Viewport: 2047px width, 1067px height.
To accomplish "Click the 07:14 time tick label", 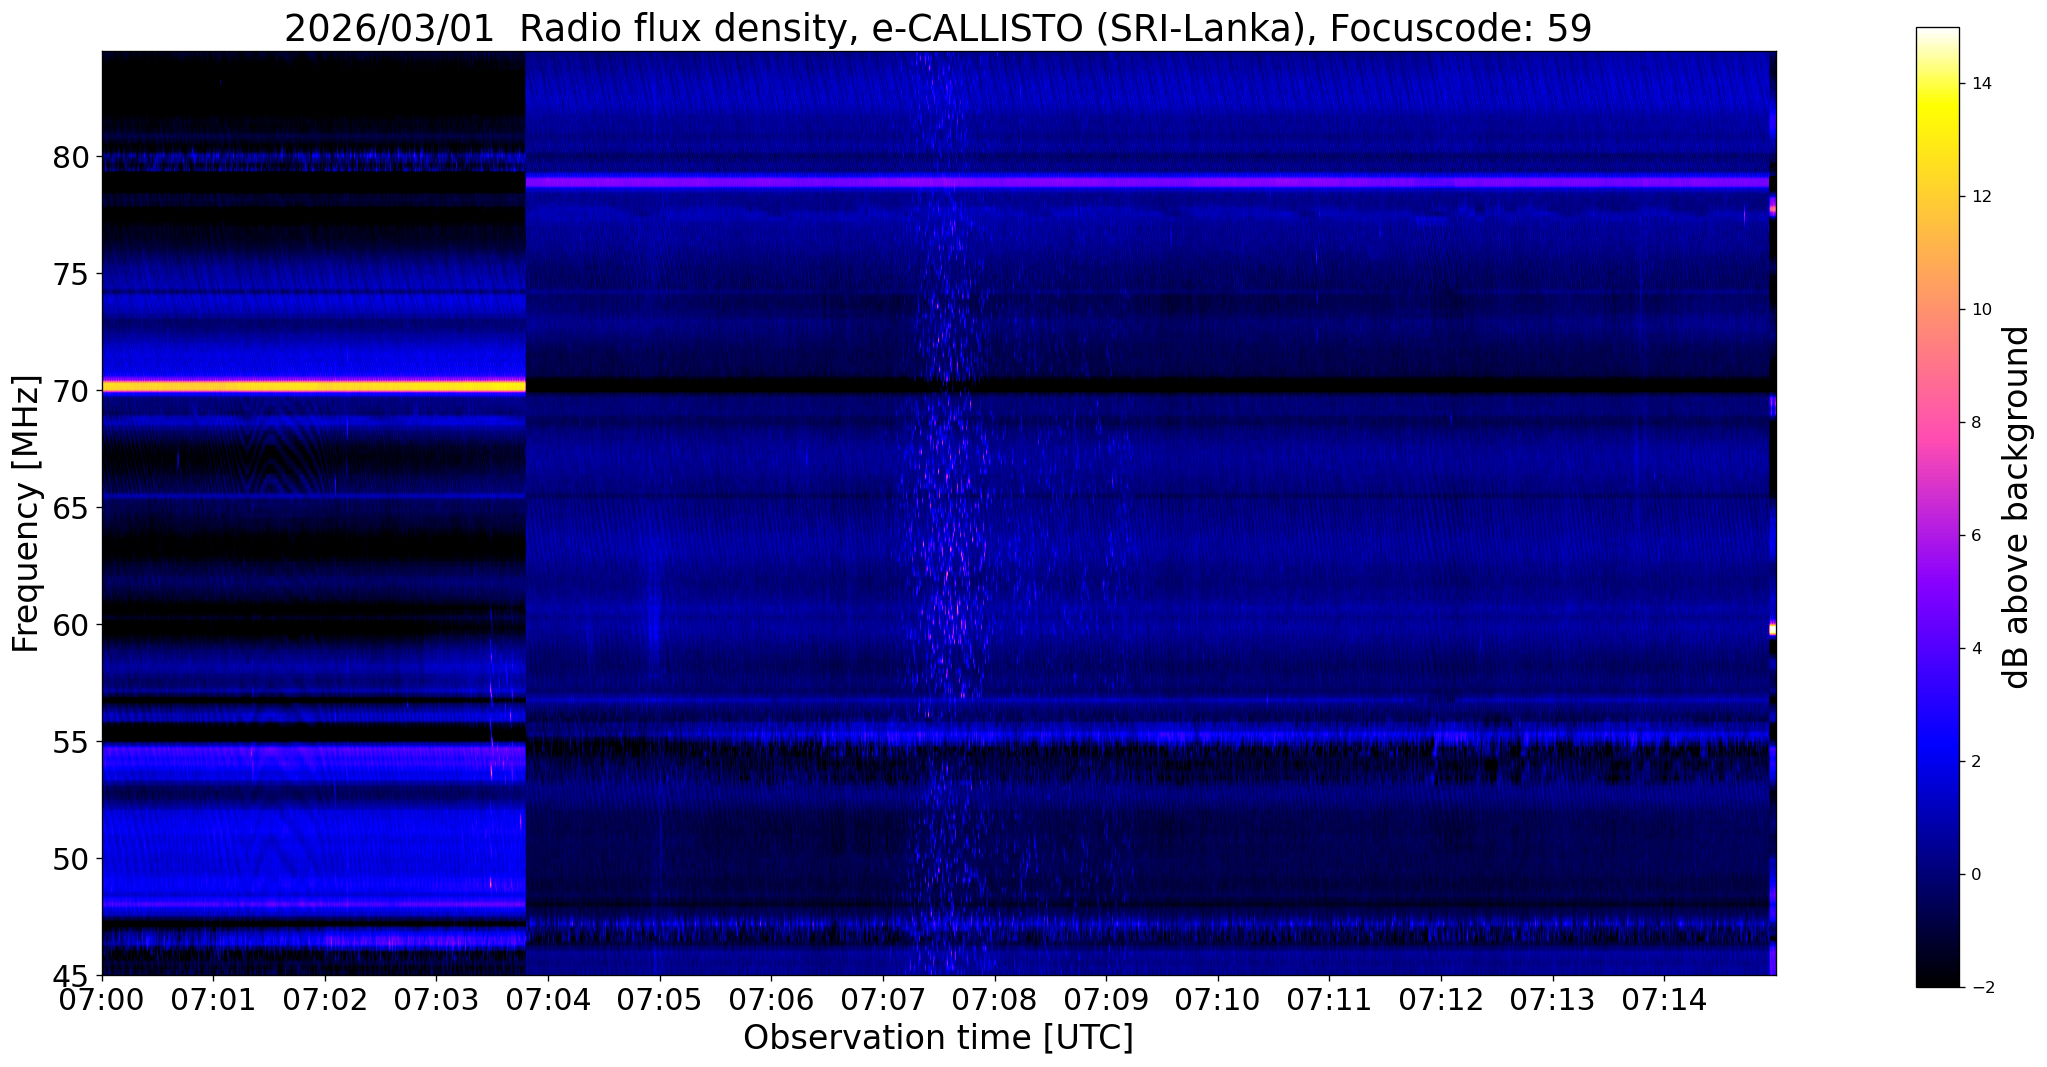I will coord(1664,1000).
